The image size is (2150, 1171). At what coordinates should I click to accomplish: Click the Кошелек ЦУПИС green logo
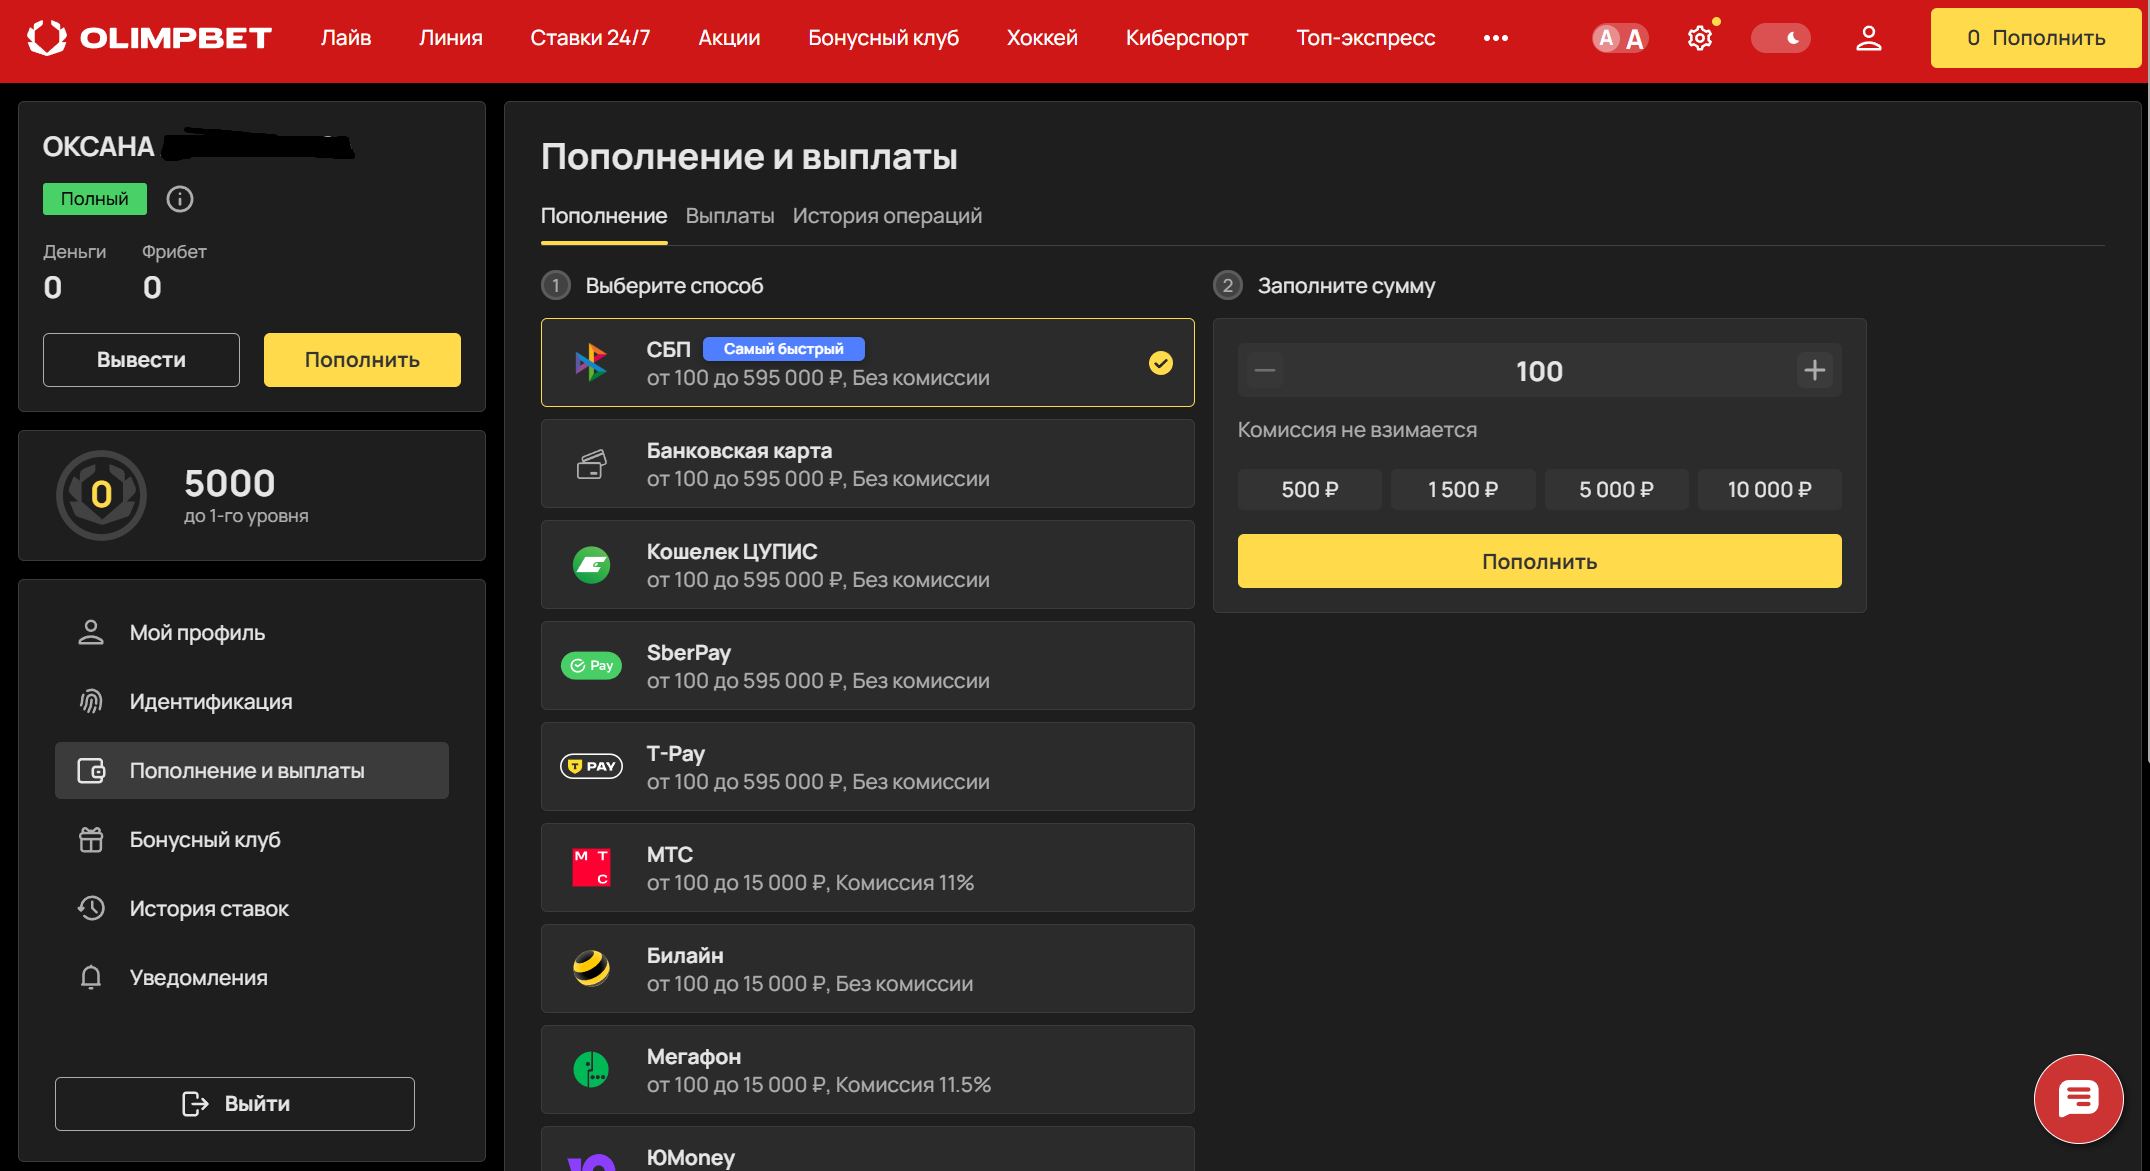pos(591,565)
